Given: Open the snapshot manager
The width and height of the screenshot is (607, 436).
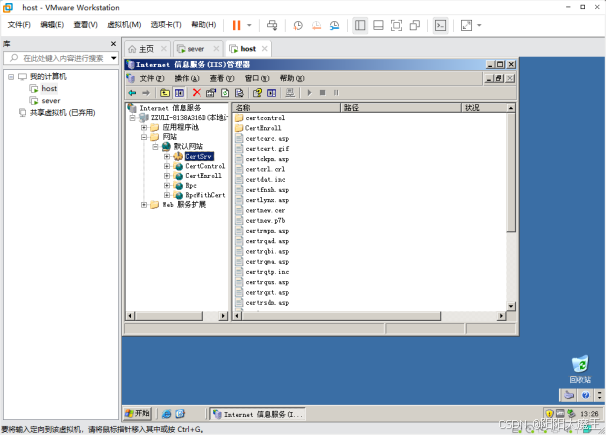Looking at the screenshot, I should coord(334,26).
